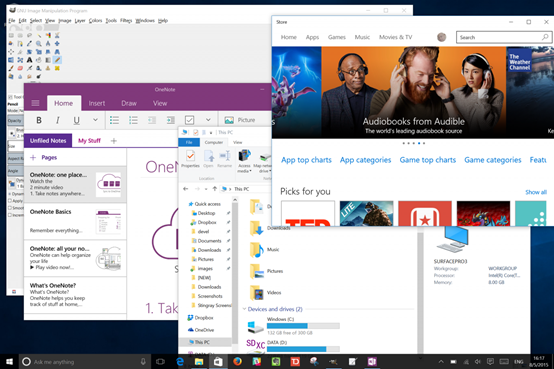
Task: Open the View tab in OneNote
Action: click(x=160, y=103)
